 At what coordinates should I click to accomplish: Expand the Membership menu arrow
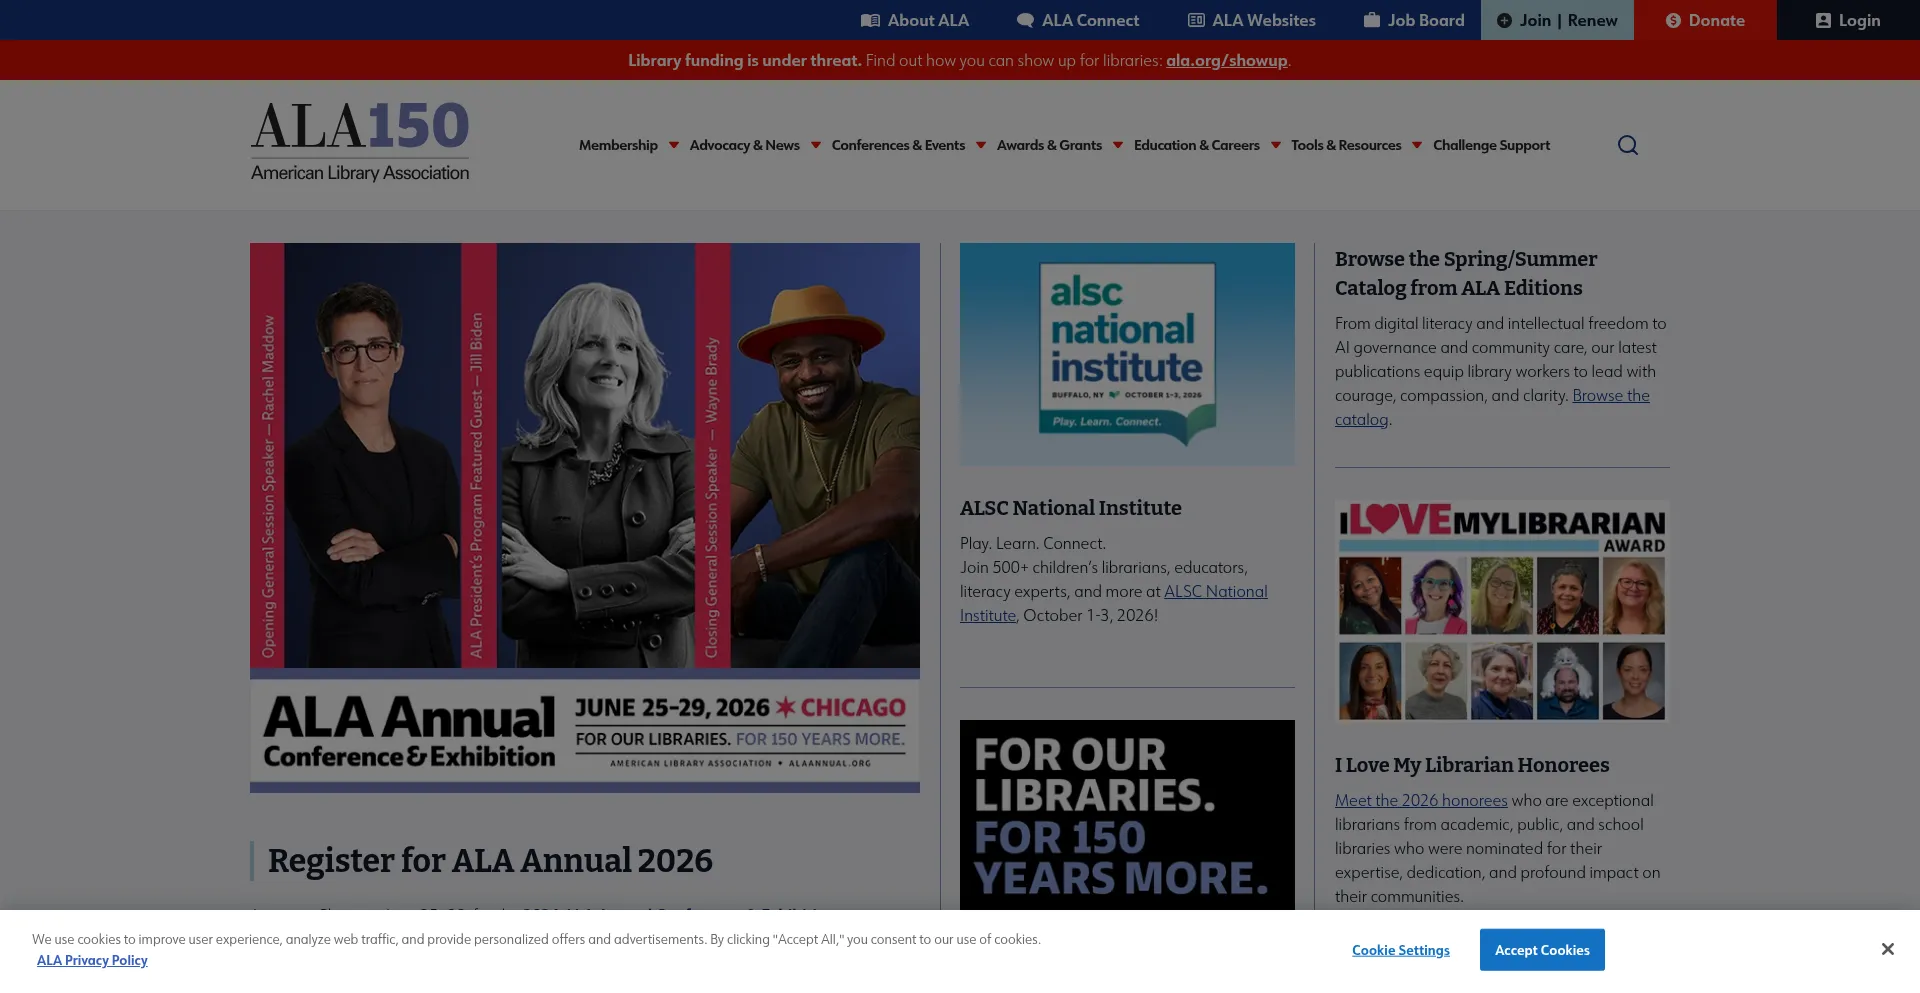[x=674, y=145]
